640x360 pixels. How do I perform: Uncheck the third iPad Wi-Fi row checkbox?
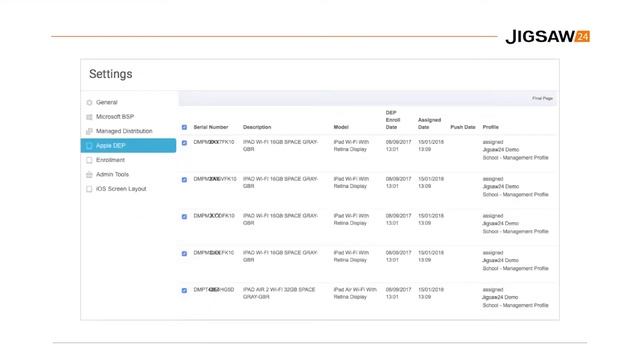click(x=184, y=217)
